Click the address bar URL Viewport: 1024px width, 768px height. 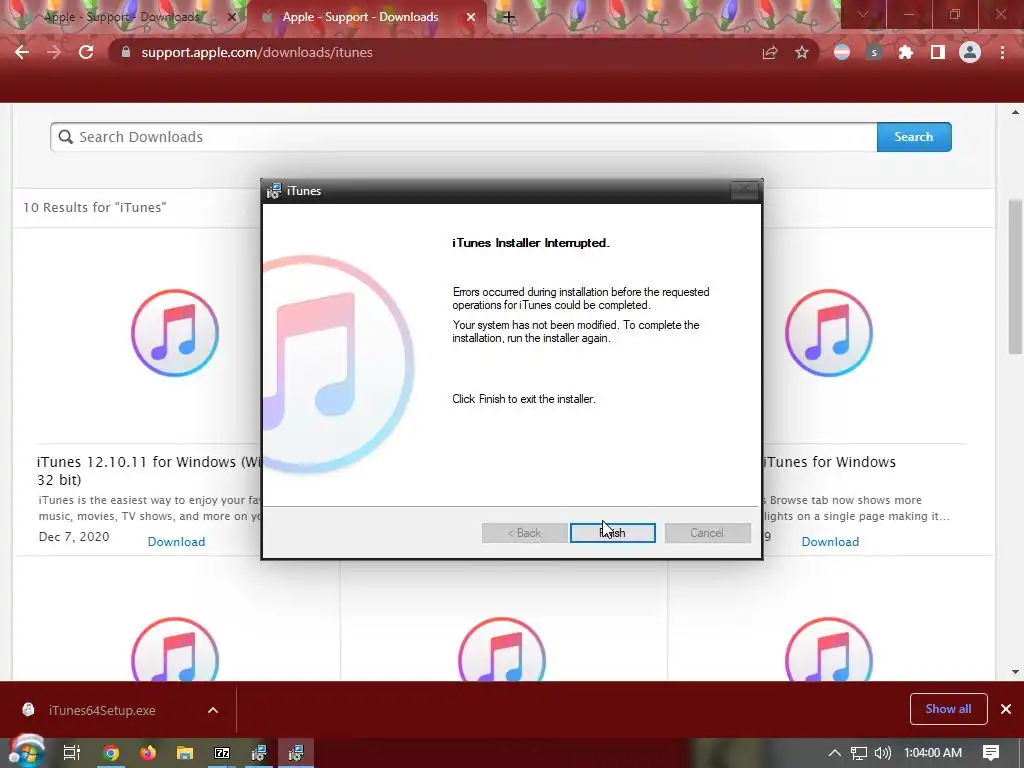(x=257, y=52)
